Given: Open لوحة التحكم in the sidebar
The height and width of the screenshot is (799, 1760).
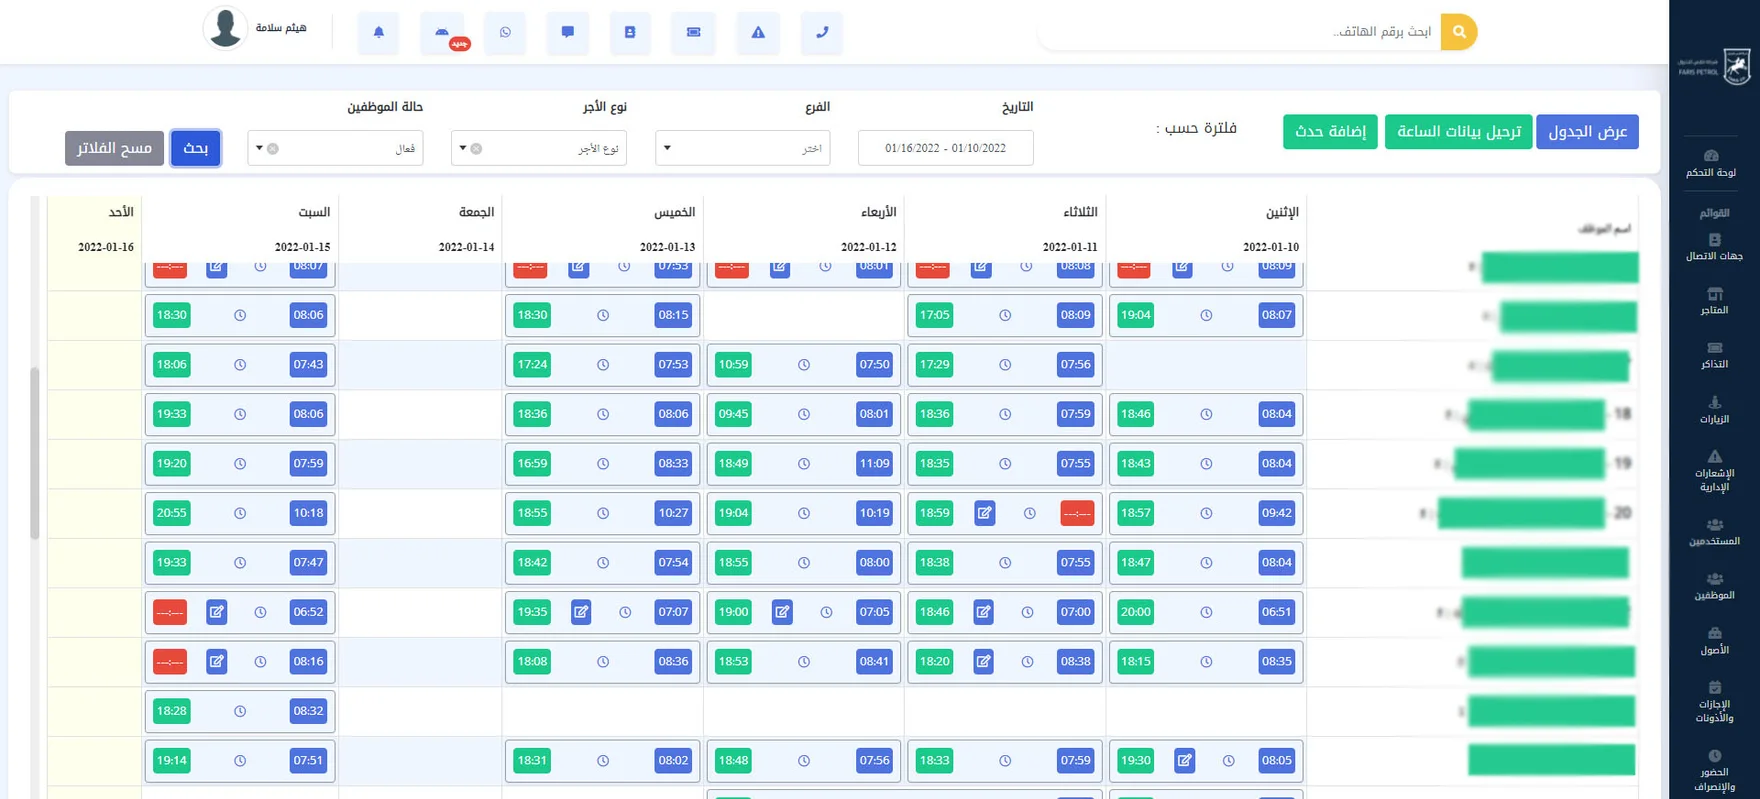Looking at the screenshot, I should pos(1712,164).
